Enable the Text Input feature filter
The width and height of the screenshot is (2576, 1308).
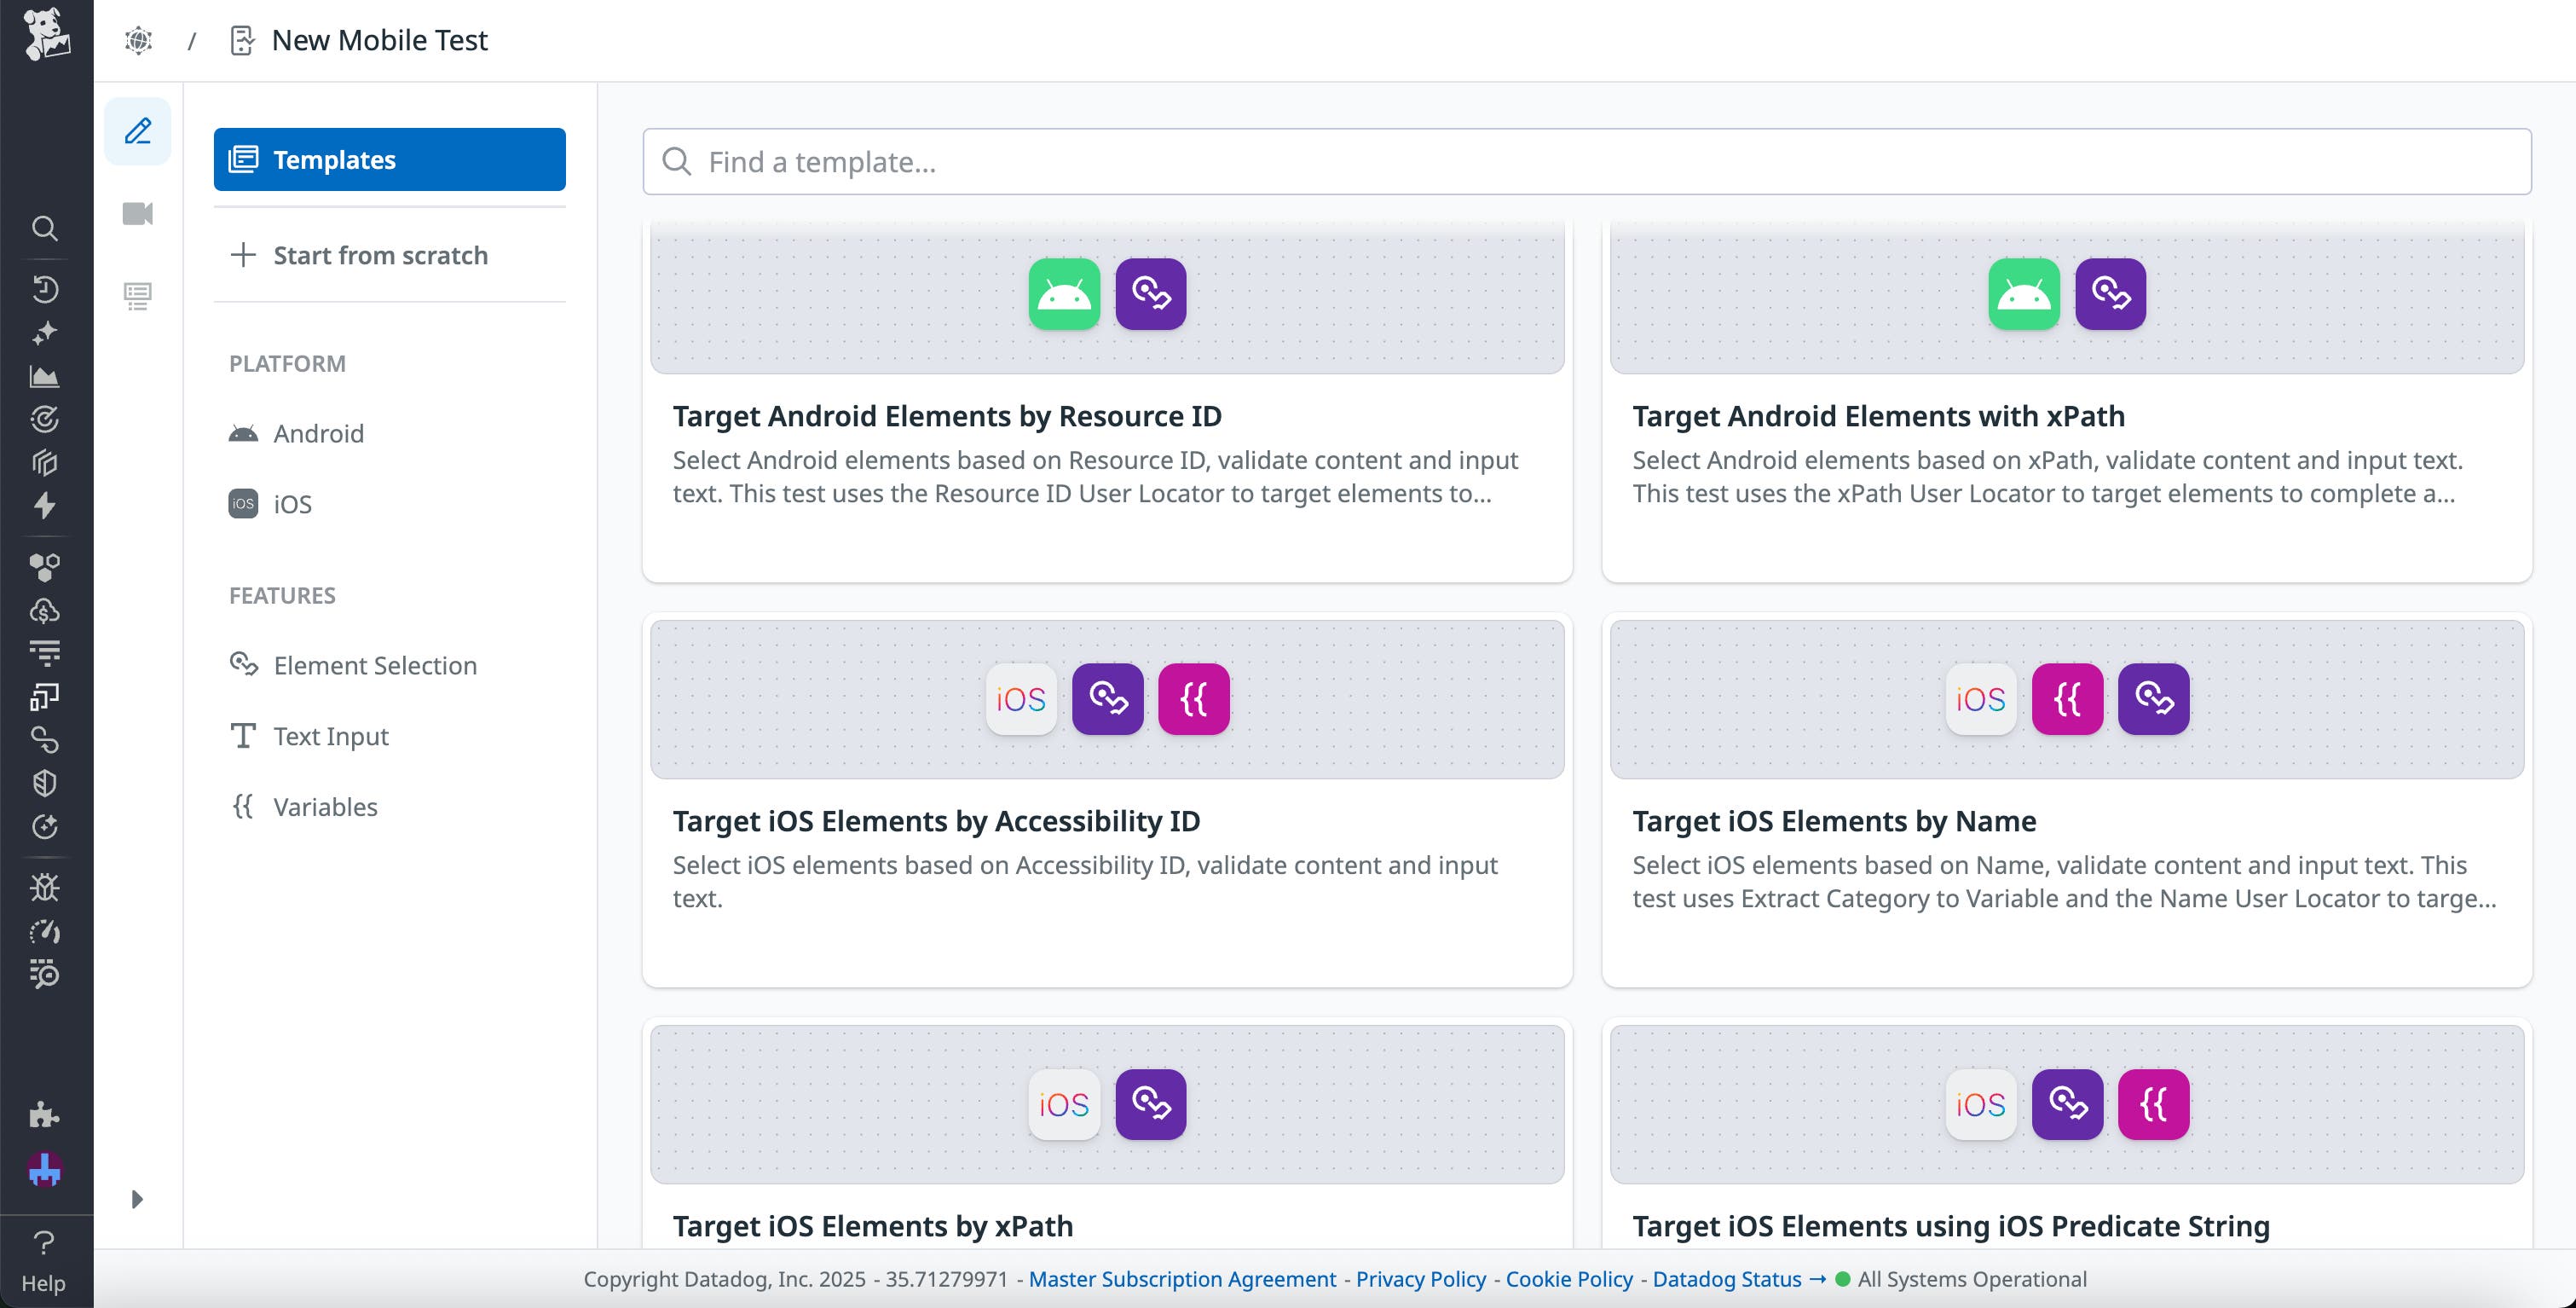[x=330, y=736]
